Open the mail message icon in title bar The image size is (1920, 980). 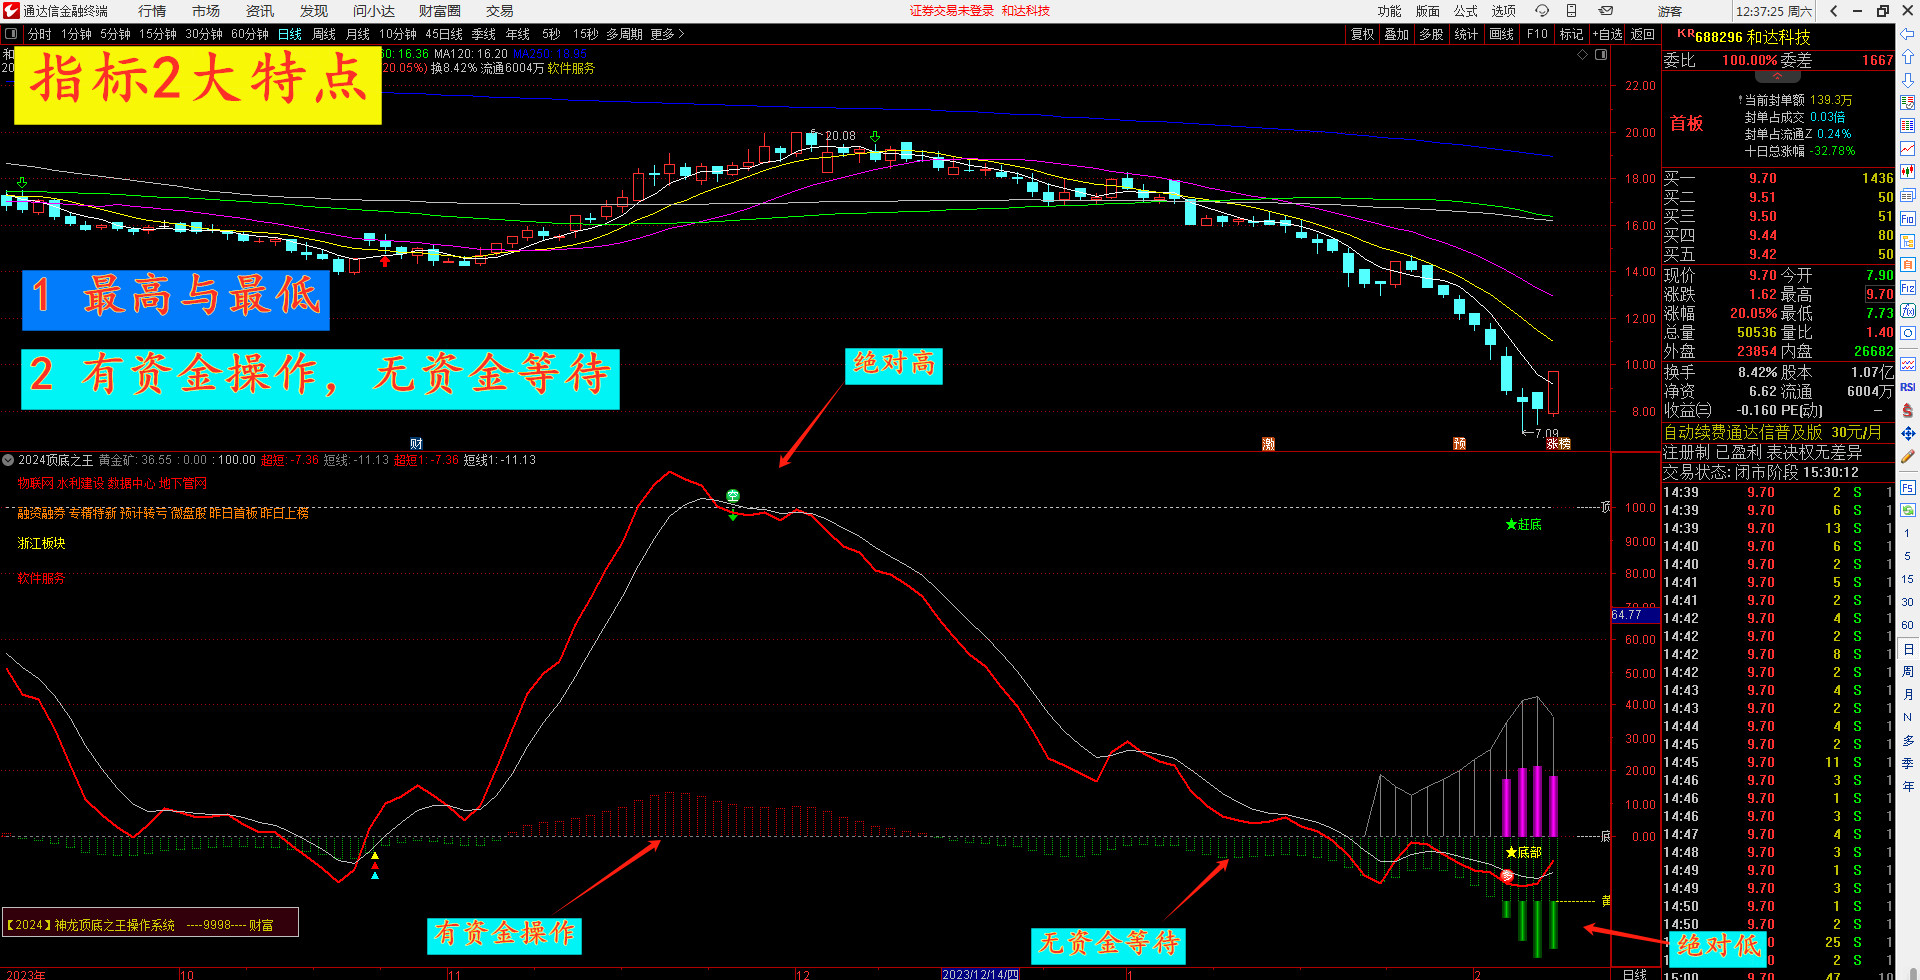1605,11
